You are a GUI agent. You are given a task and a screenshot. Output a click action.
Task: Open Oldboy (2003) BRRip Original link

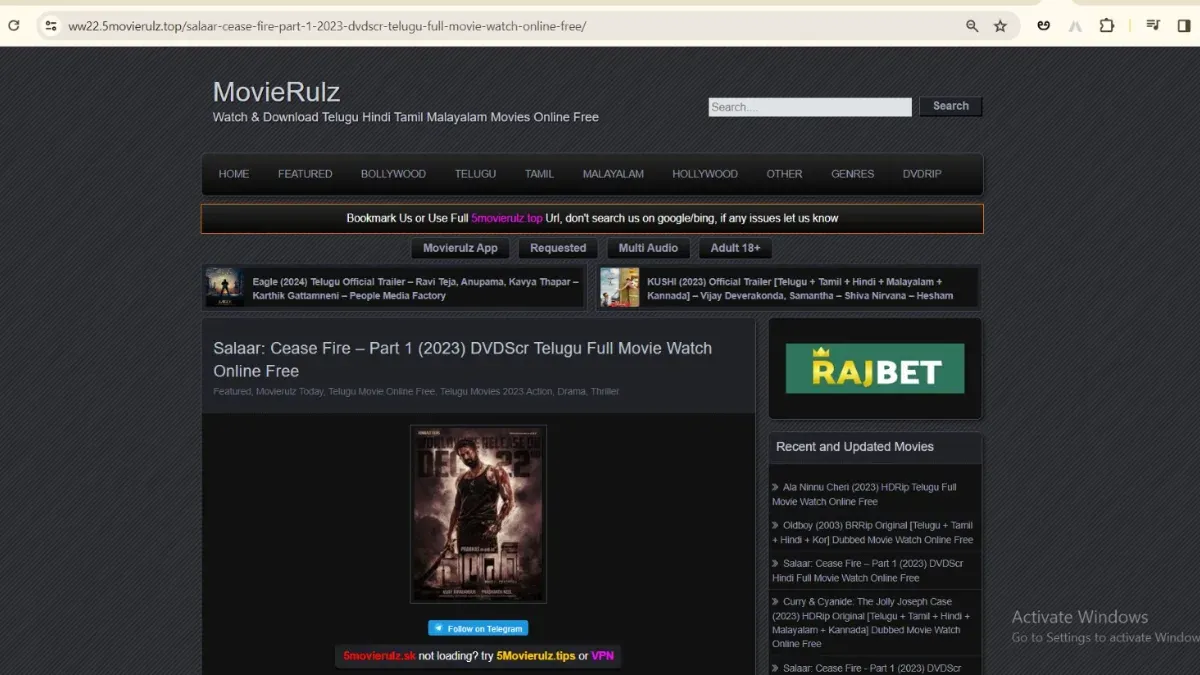coord(872,532)
